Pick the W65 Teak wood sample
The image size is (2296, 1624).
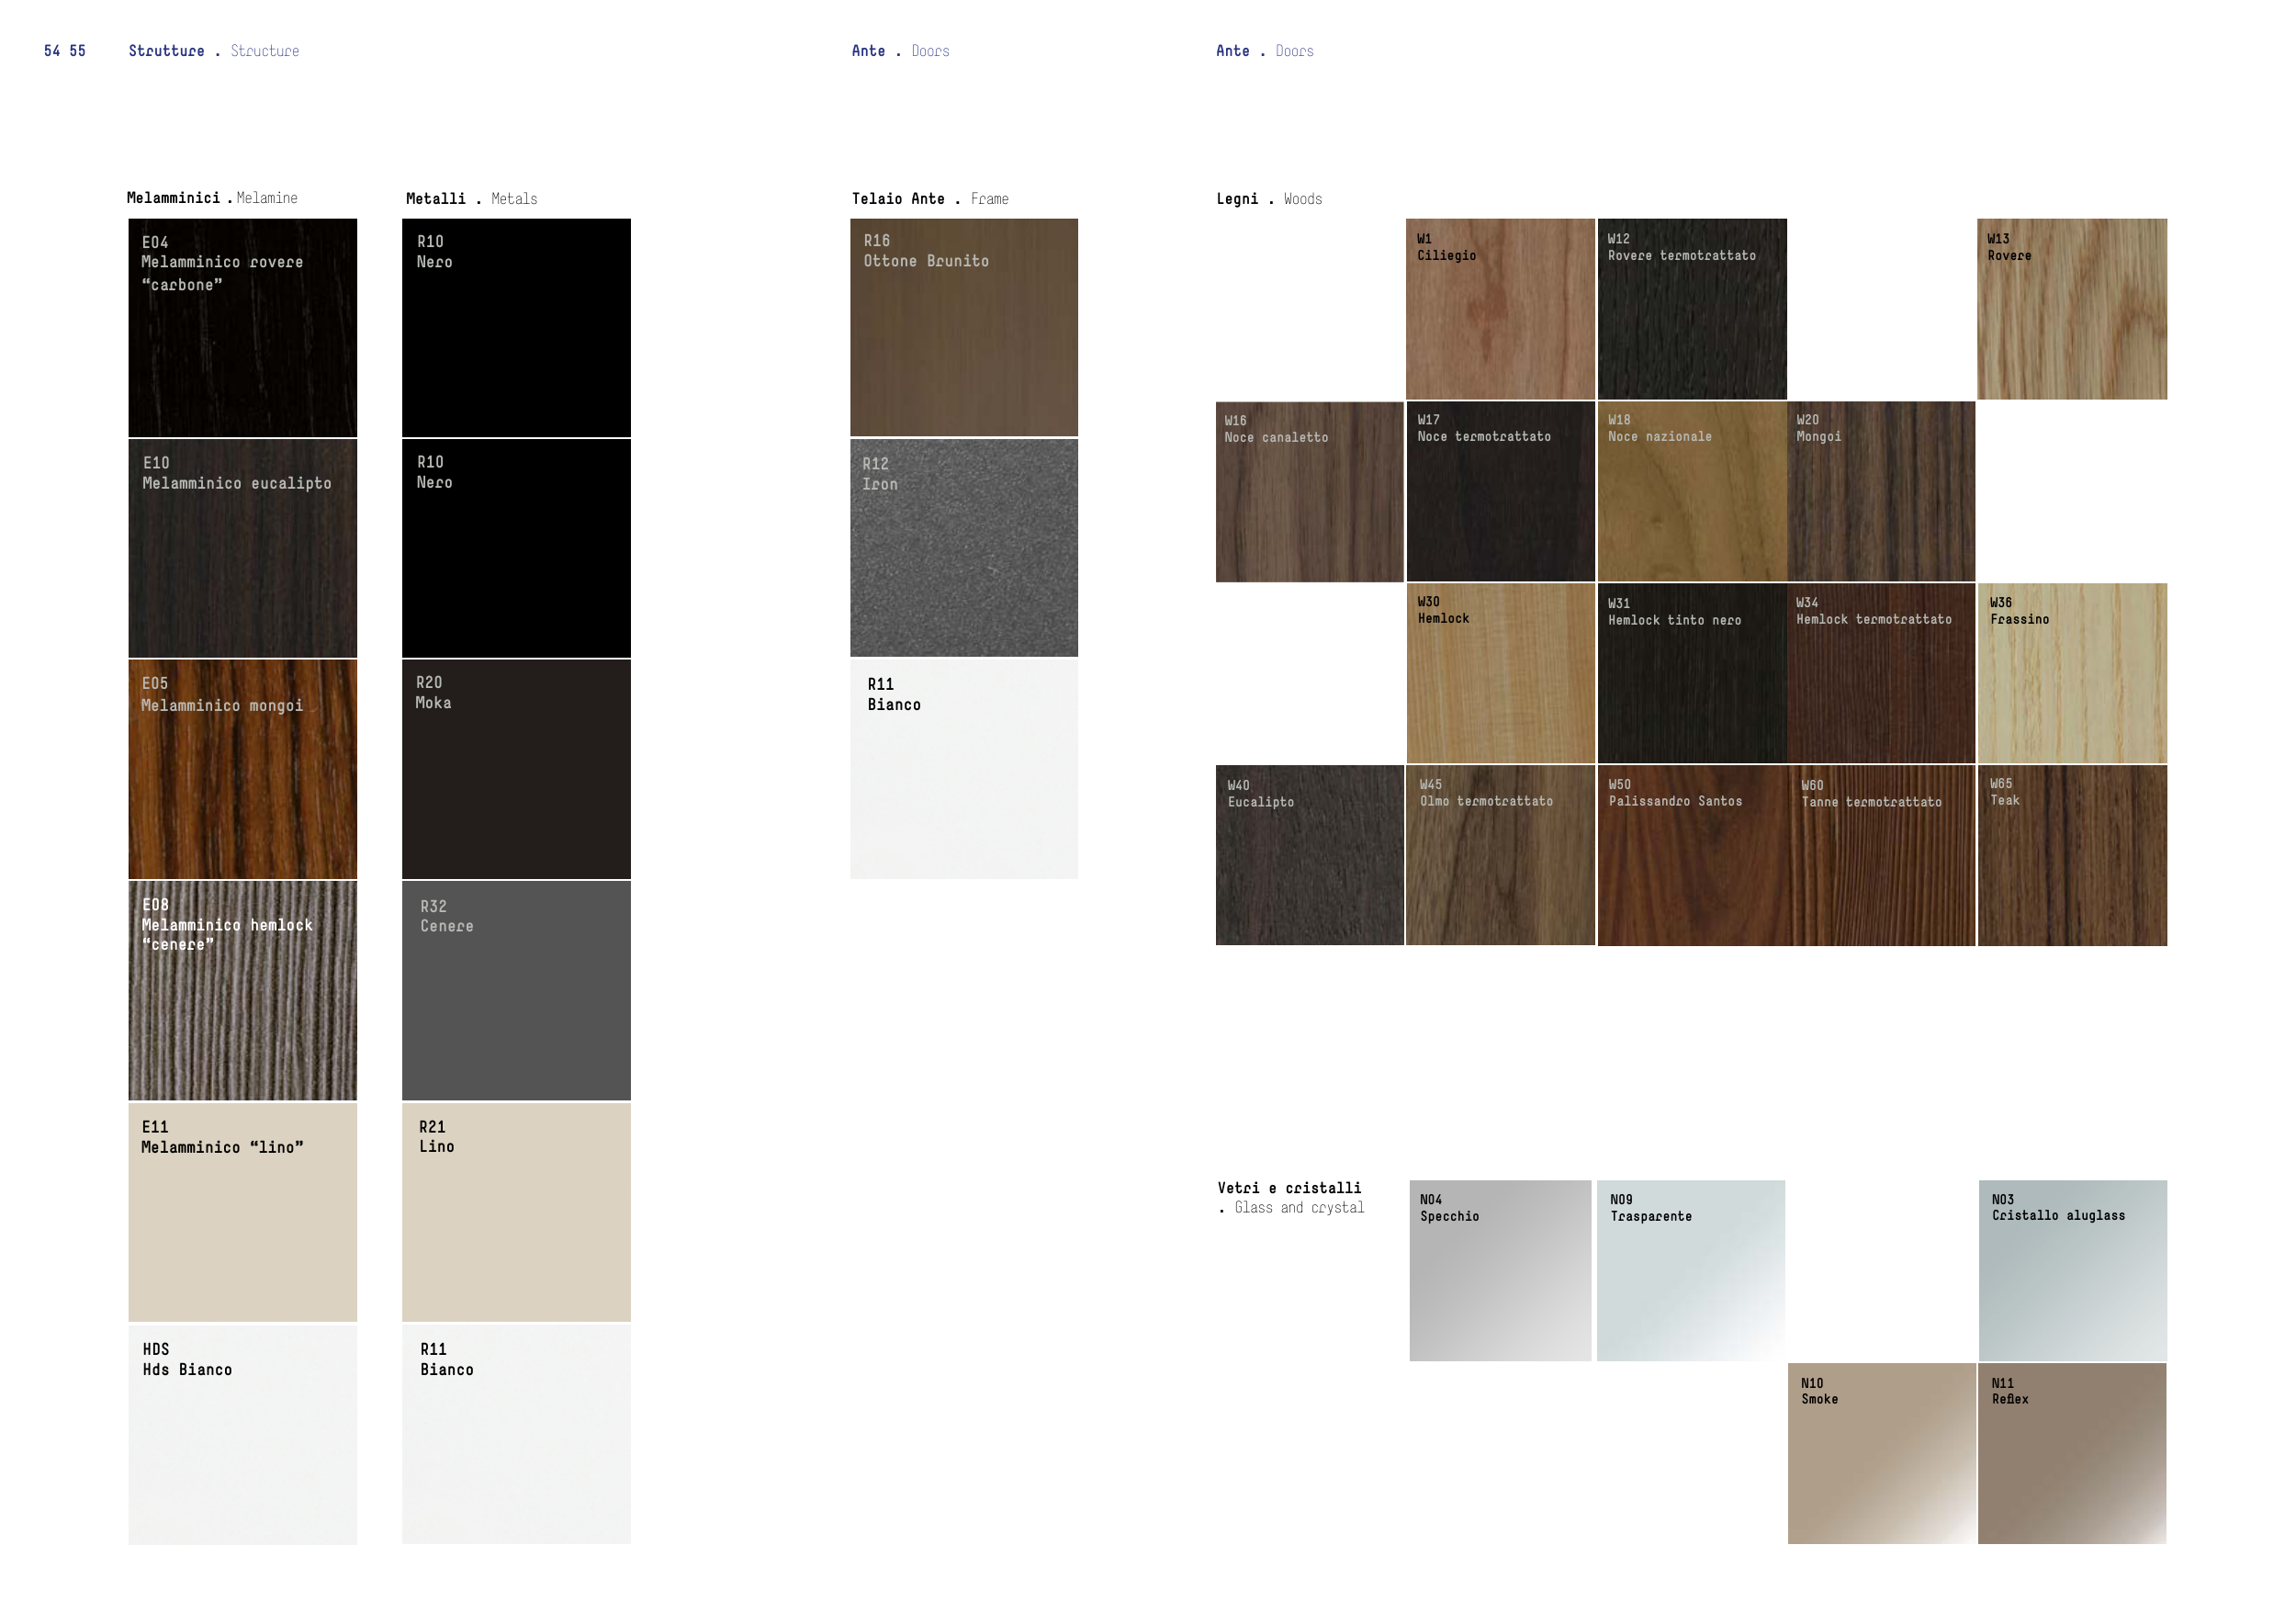[x=2072, y=855]
